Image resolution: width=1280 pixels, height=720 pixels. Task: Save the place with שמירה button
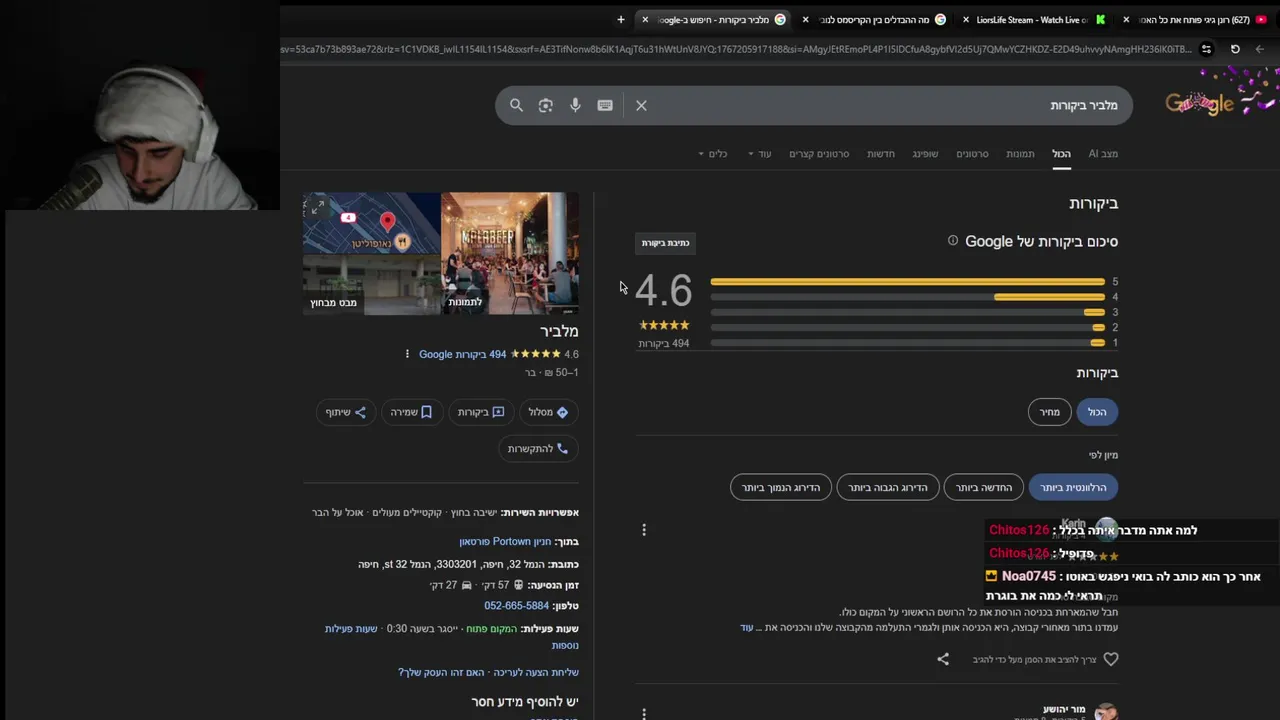click(411, 412)
